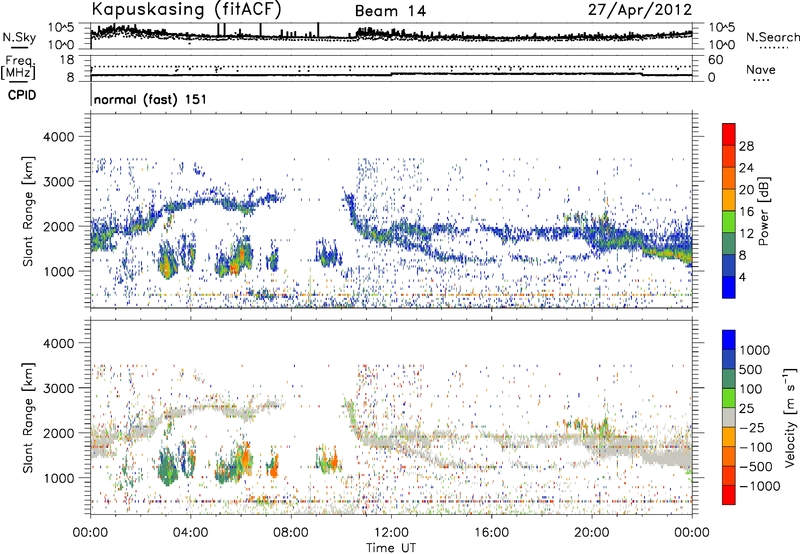Image resolution: width=800 pixels, height=554 pixels.
Task: Click the 3000 tick on velocity panel
Action: point(58,388)
